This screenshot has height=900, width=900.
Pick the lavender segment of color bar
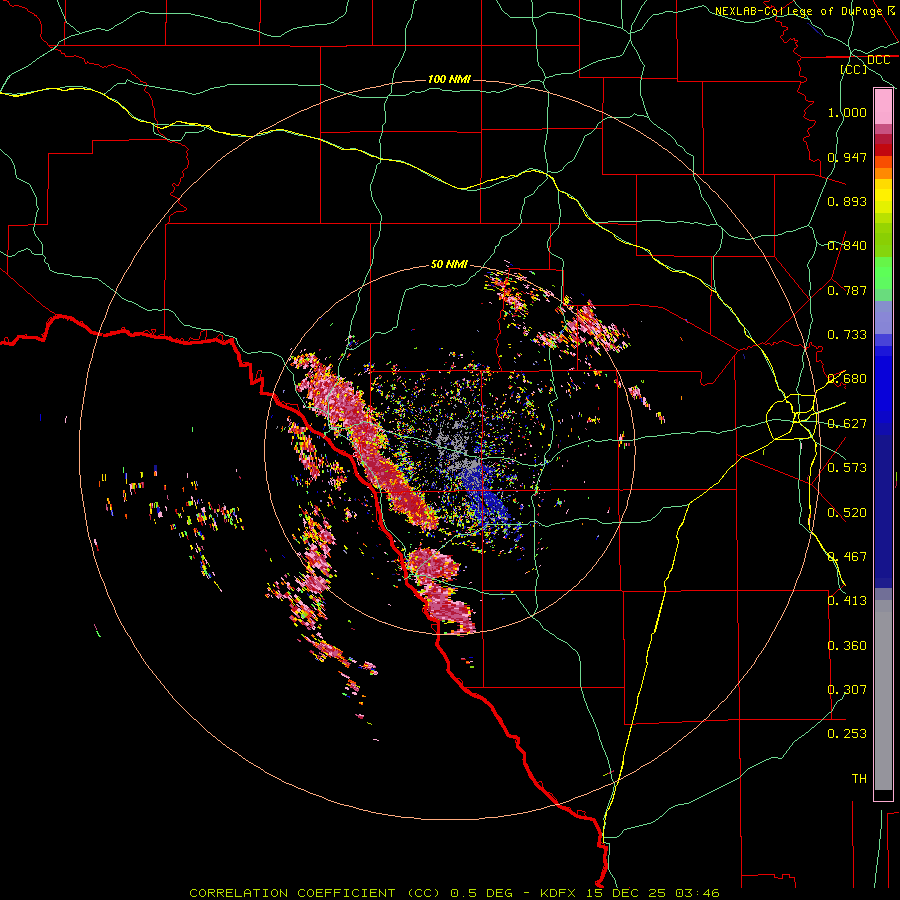coord(883,317)
